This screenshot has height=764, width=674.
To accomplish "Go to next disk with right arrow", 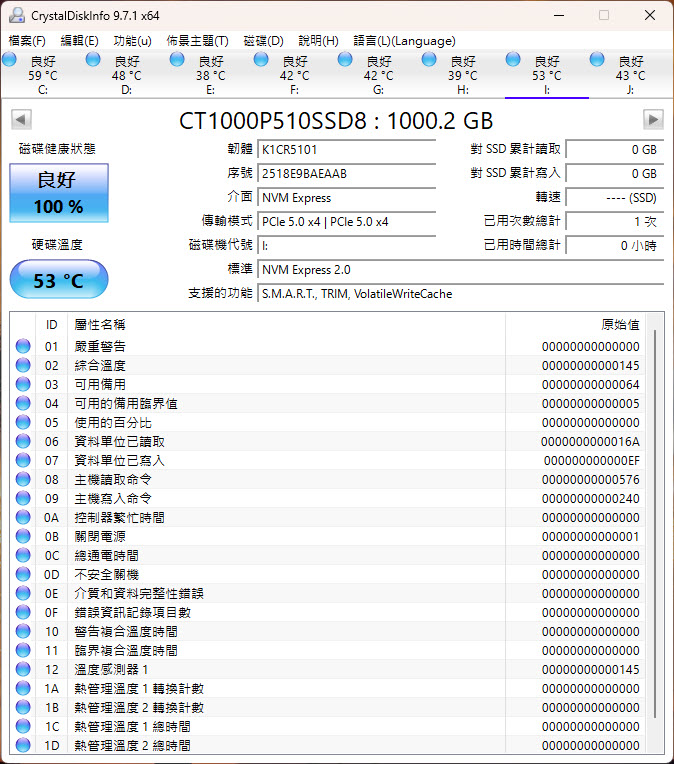I will (653, 119).
